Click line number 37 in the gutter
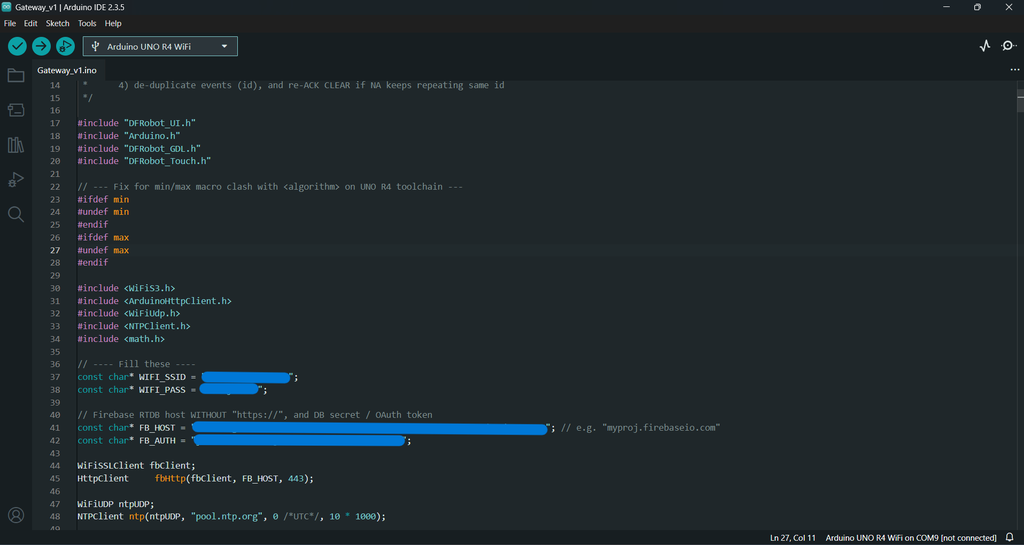Viewport: 1024px width, 545px height. click(55, 377)
